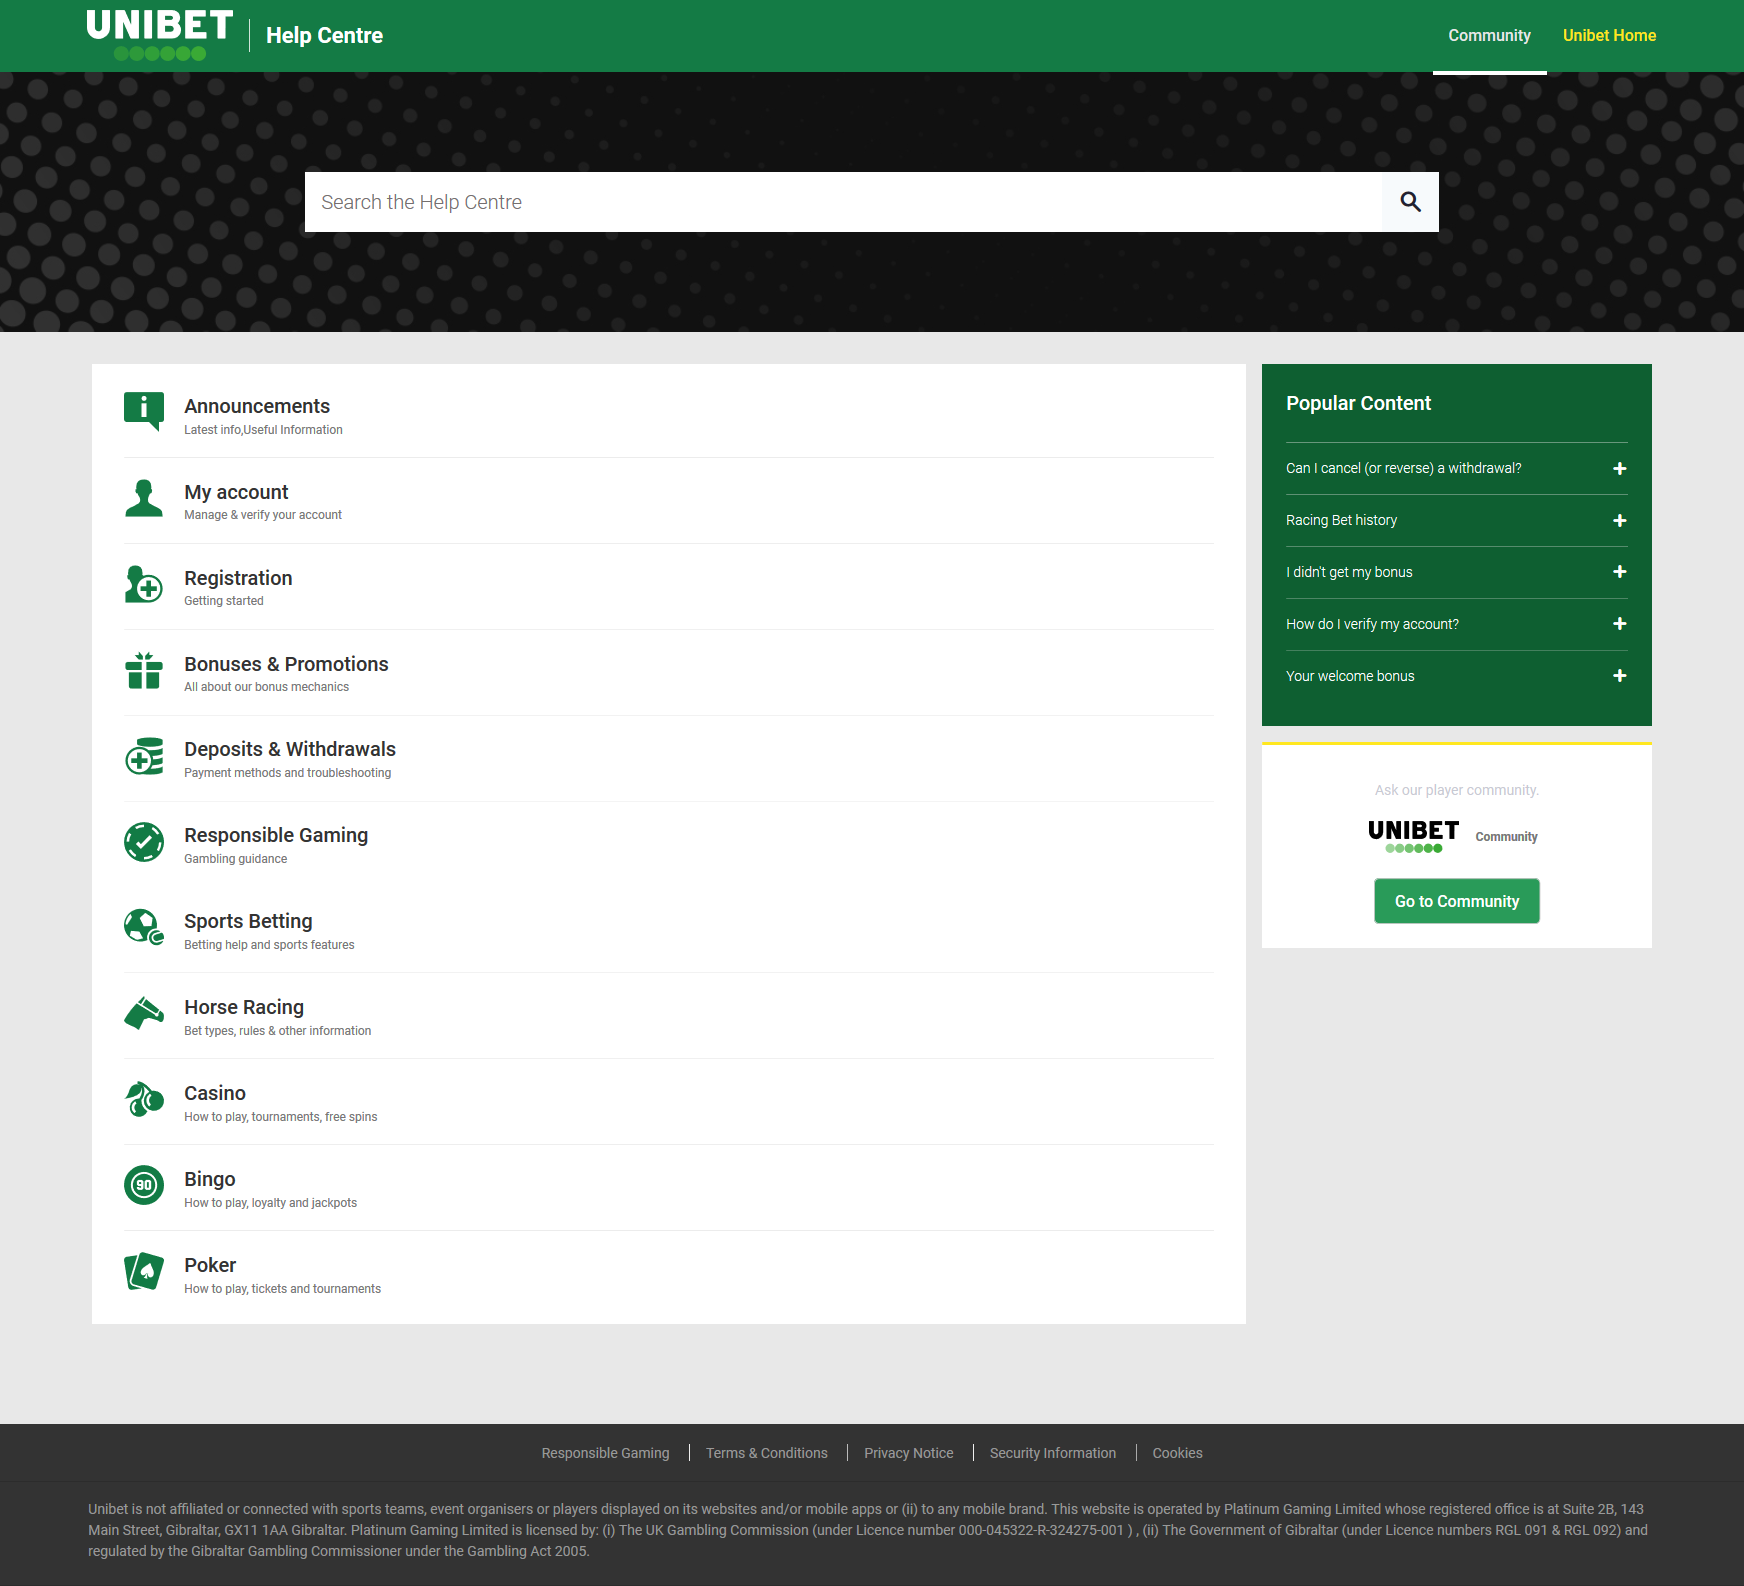Viewport: 1744px width, 1586px height.
Task: Click 'How do I verify my account?' text
Action: point(1372,624)
